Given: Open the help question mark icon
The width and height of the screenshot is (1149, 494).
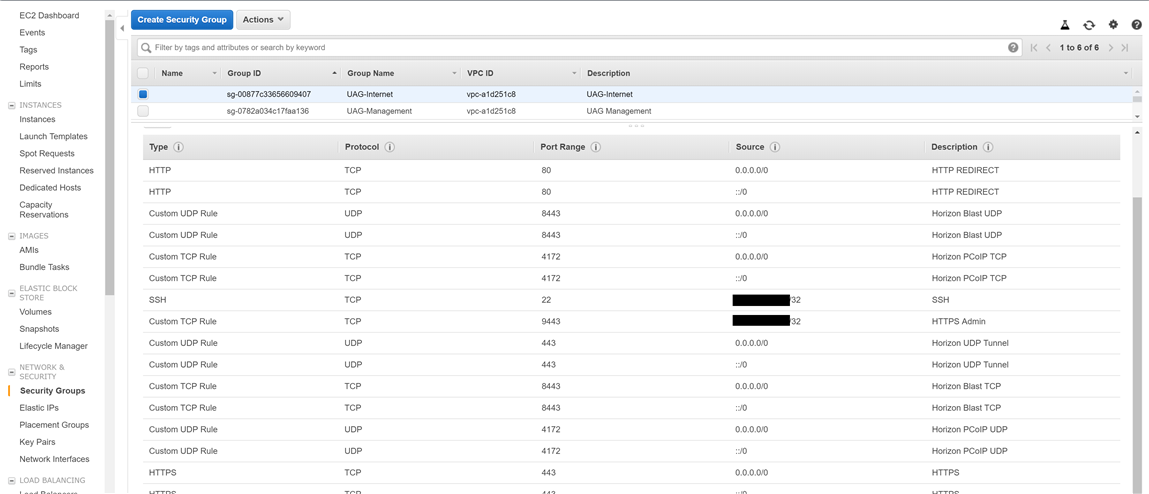Looking at the screenshot, I should 1137,24.
